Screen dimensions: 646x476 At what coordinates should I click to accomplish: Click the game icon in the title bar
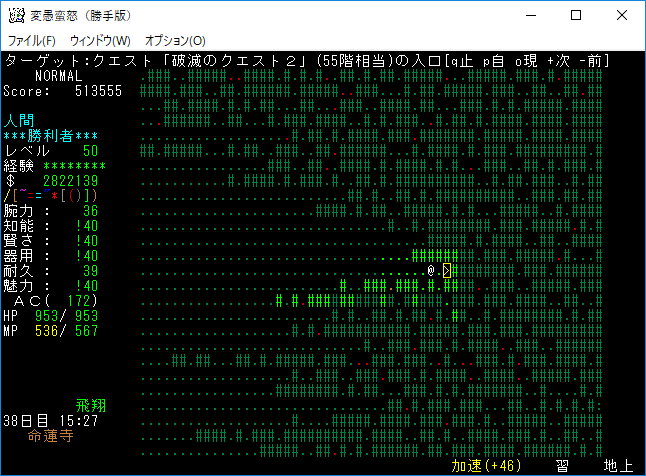point(17,16)
